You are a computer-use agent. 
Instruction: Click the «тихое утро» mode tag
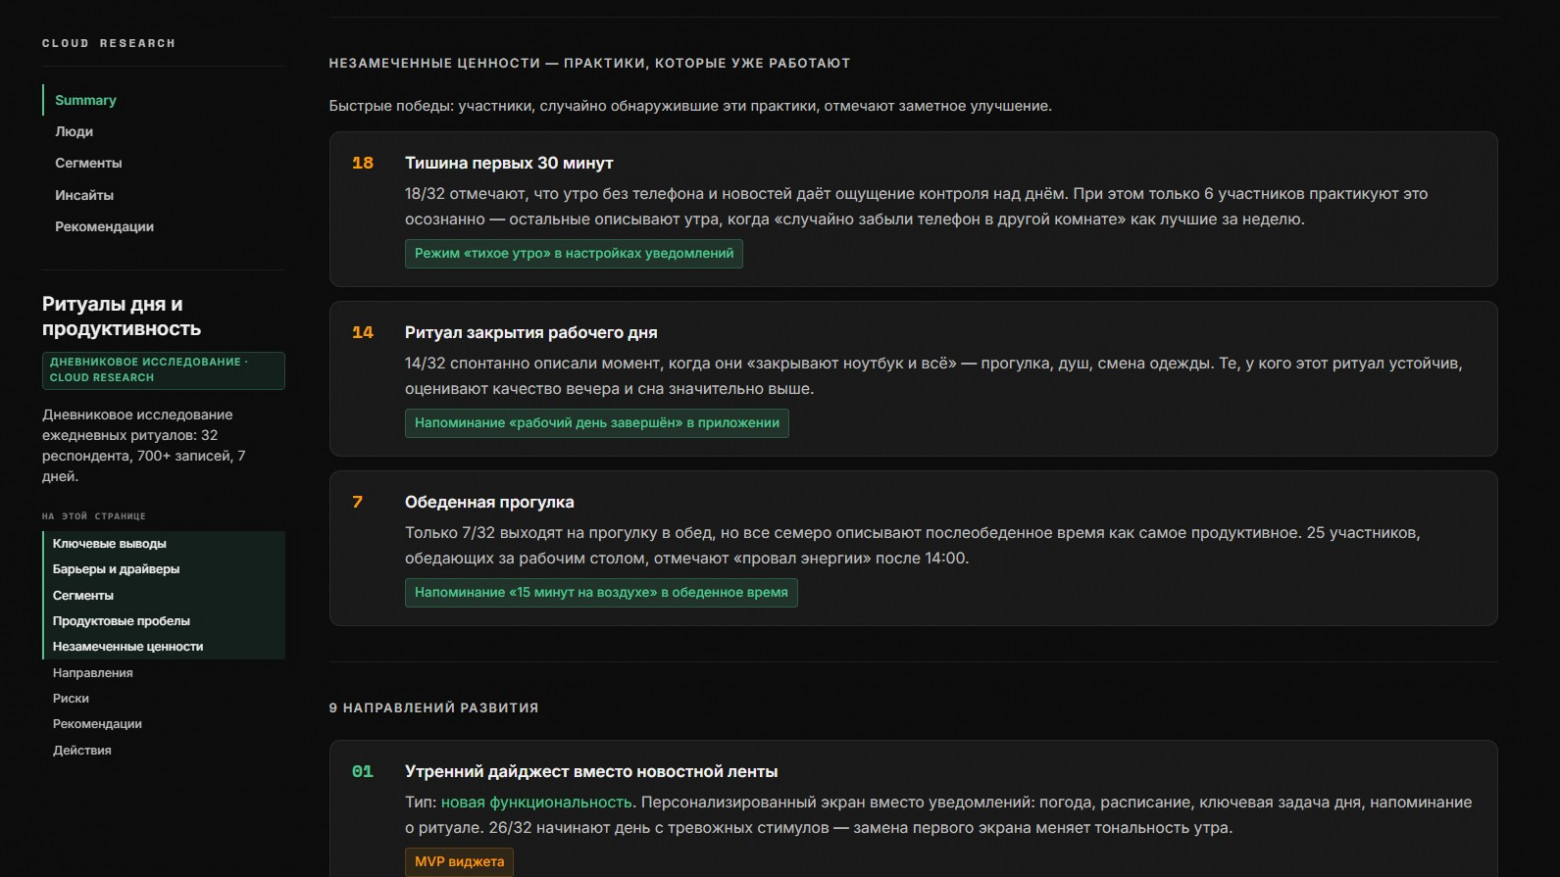573,254
